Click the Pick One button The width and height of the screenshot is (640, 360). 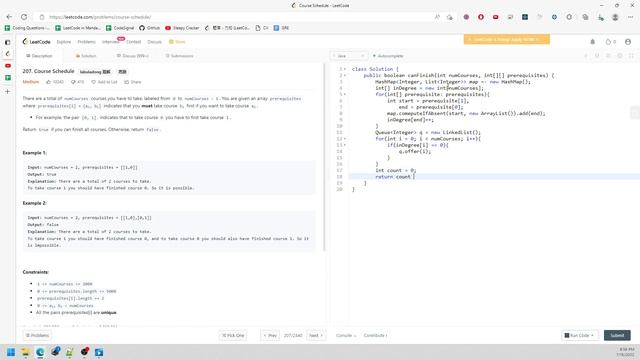pyautogui.click(x=233, y=336)
